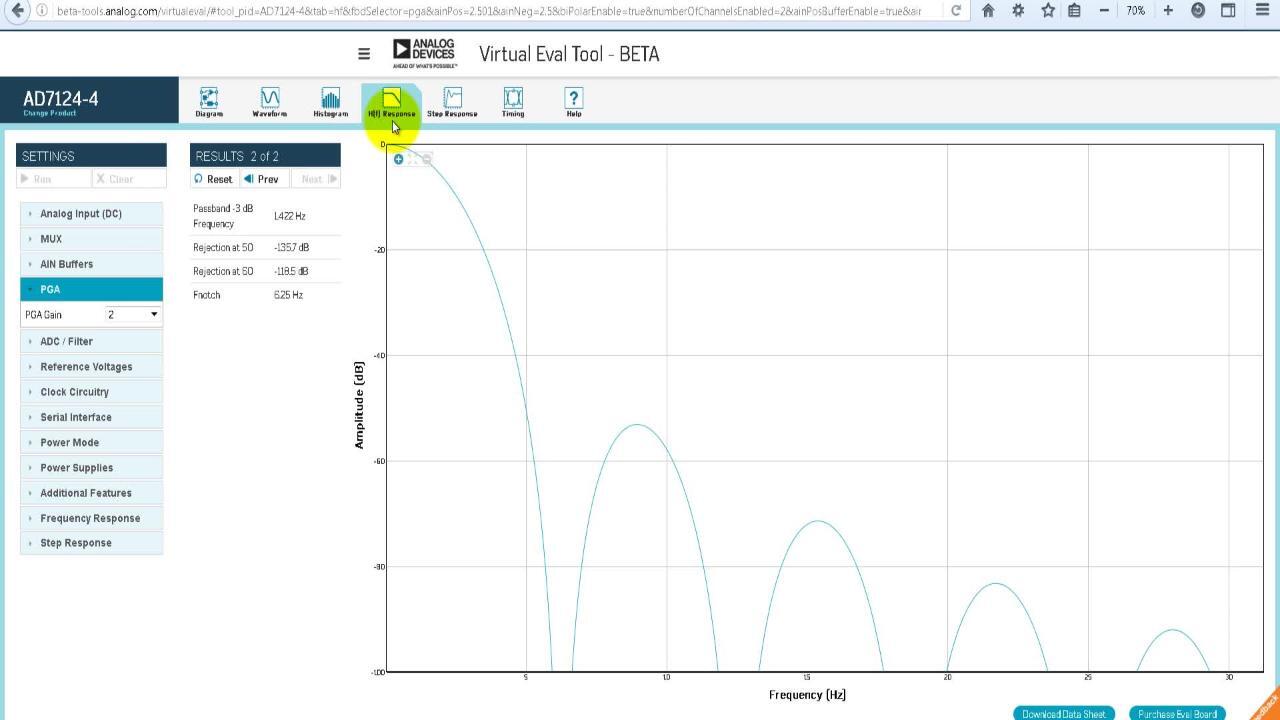Screen dimensions: 1280x720
Task: Go to the browser home page
Action: [988, 10]
